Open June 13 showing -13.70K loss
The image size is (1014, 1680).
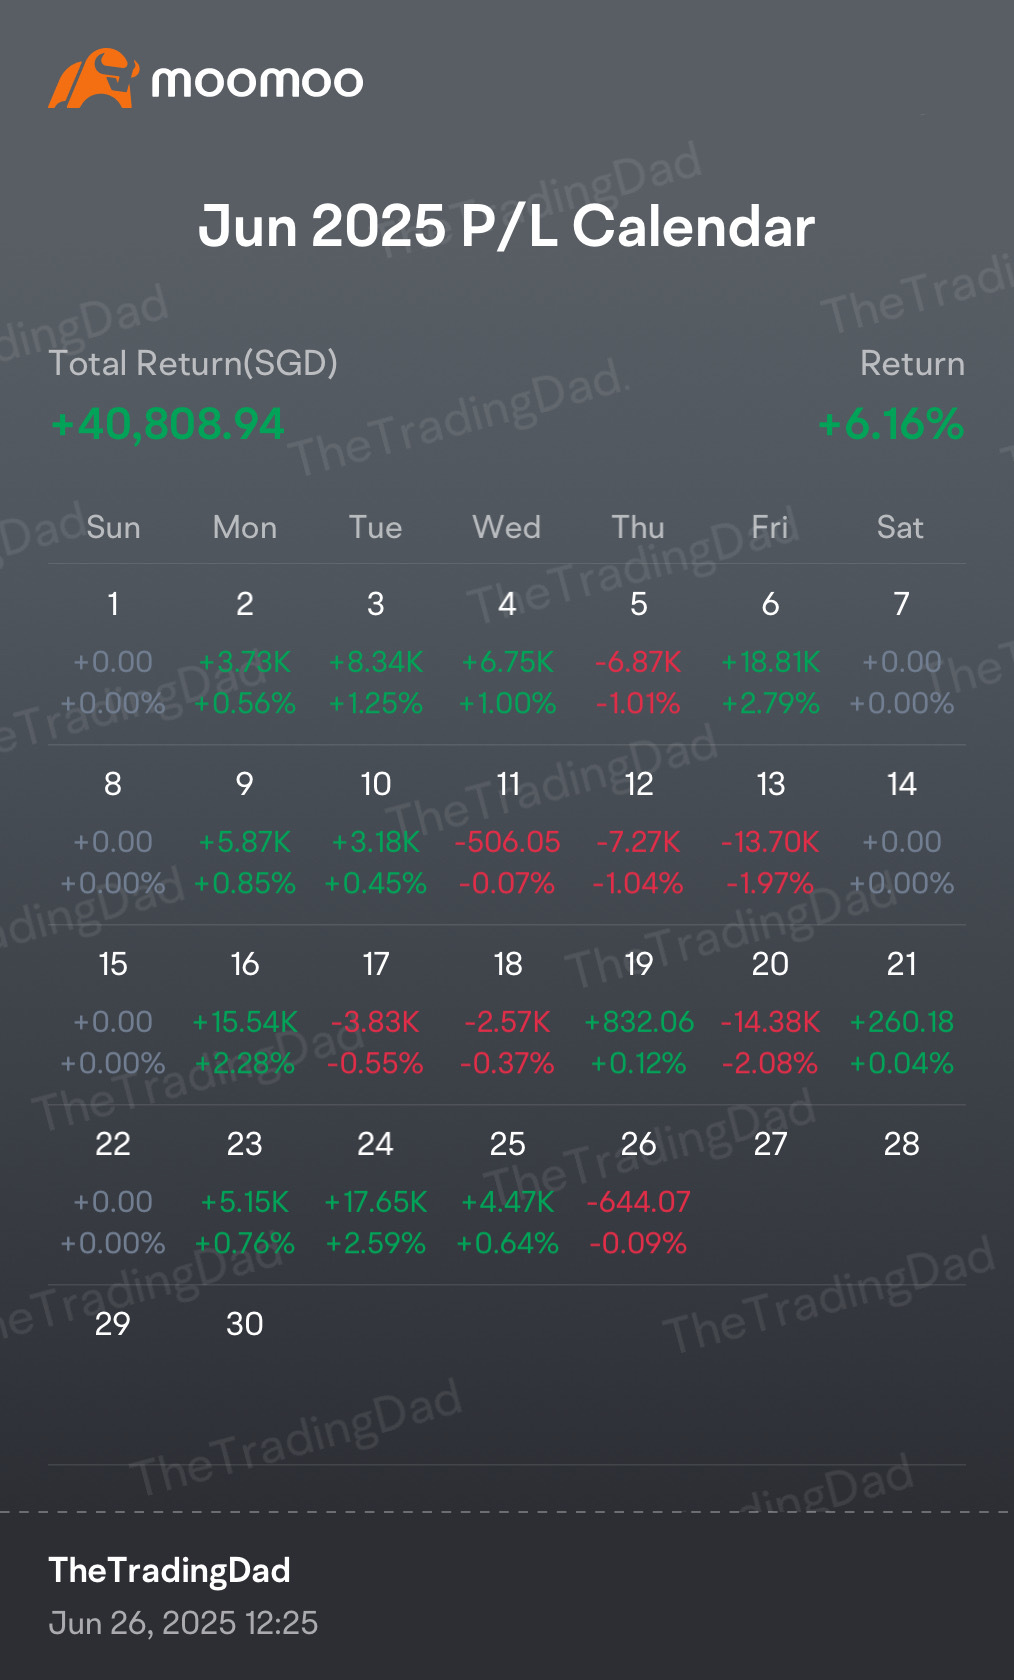tap(770, 834)
